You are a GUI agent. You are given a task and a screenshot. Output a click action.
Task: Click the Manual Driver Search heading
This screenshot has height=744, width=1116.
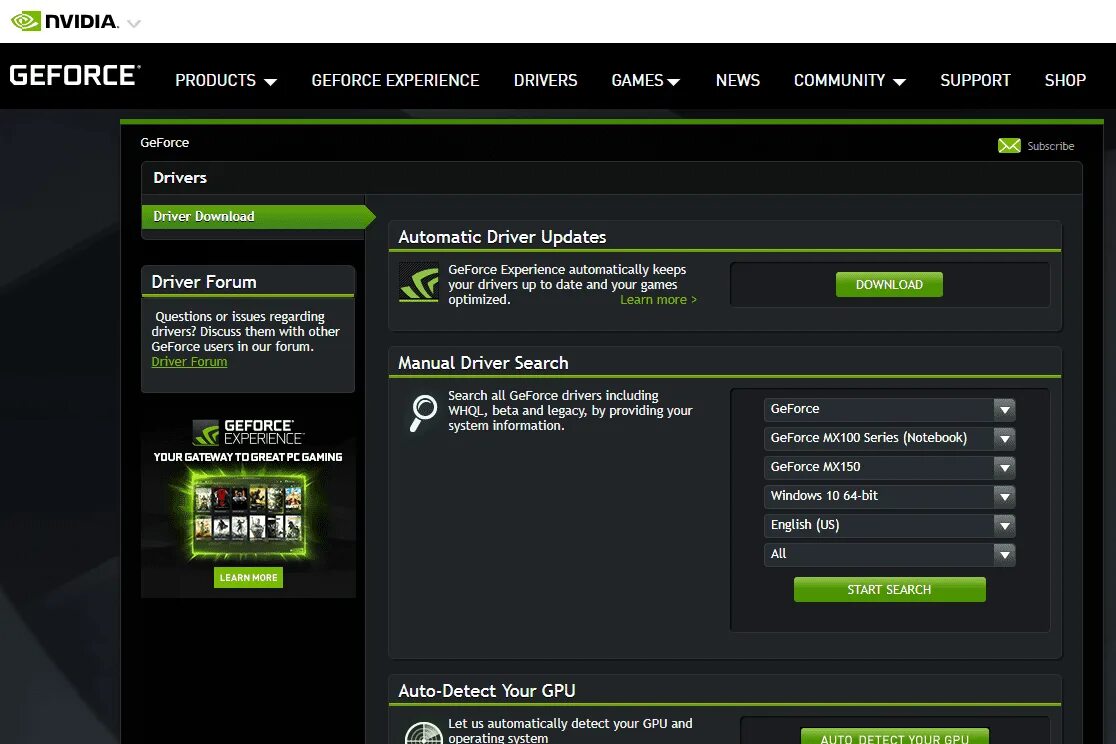(483, 363)
